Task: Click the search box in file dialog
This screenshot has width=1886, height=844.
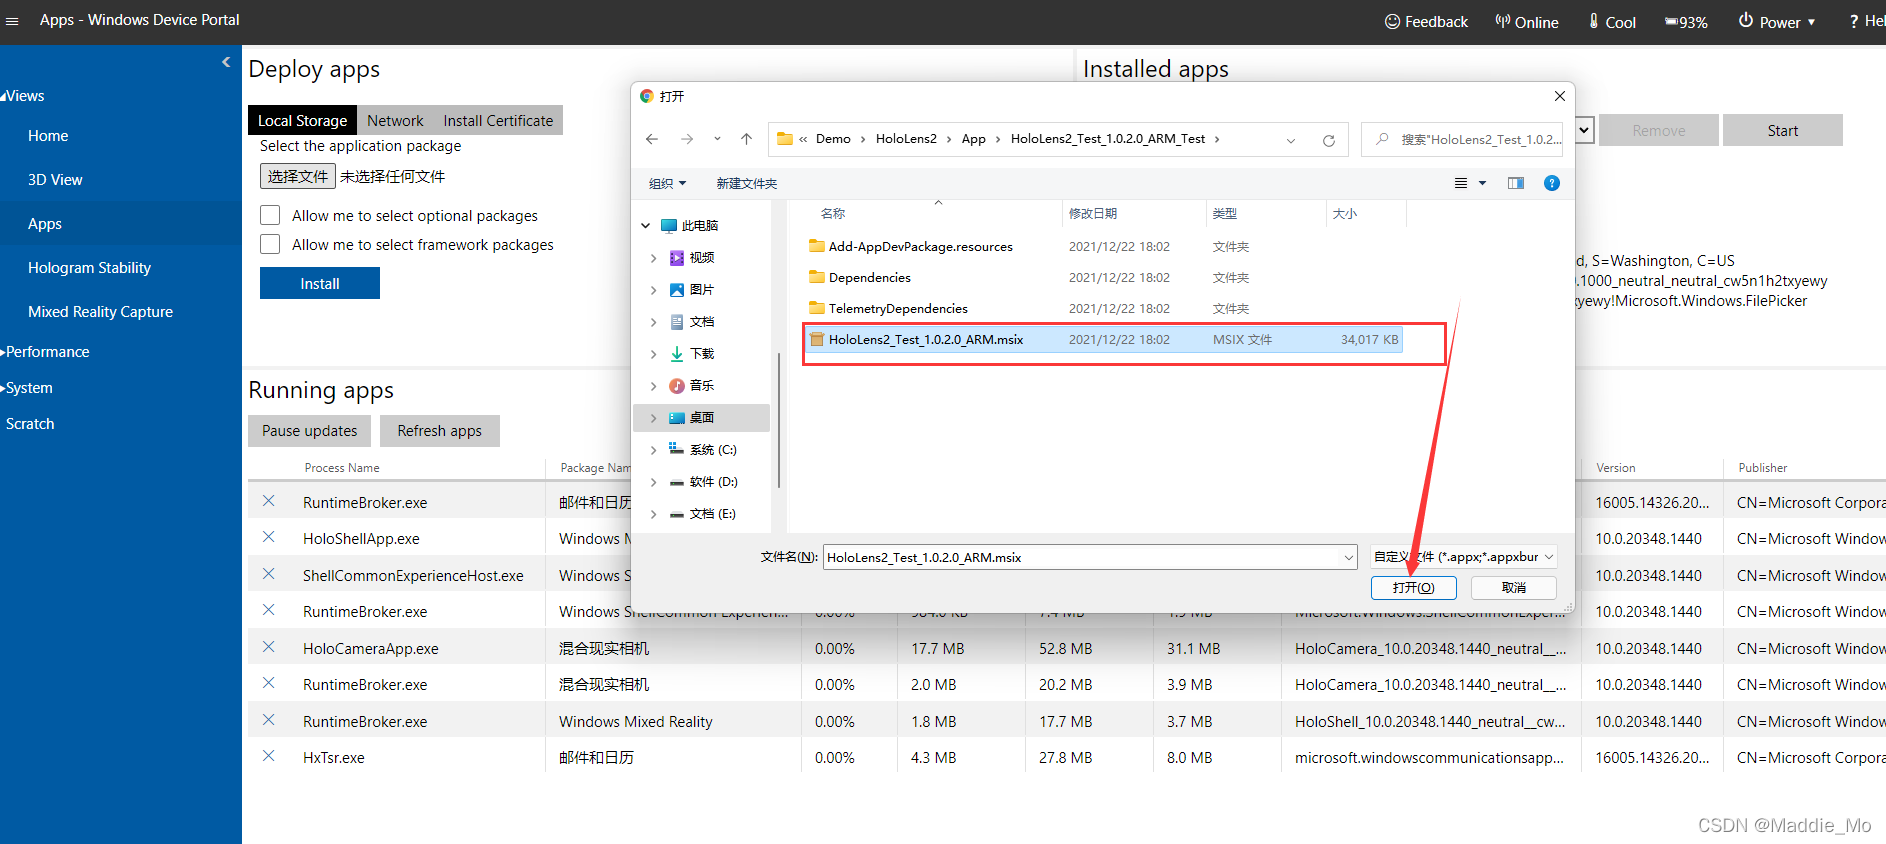Action: 1464,139
